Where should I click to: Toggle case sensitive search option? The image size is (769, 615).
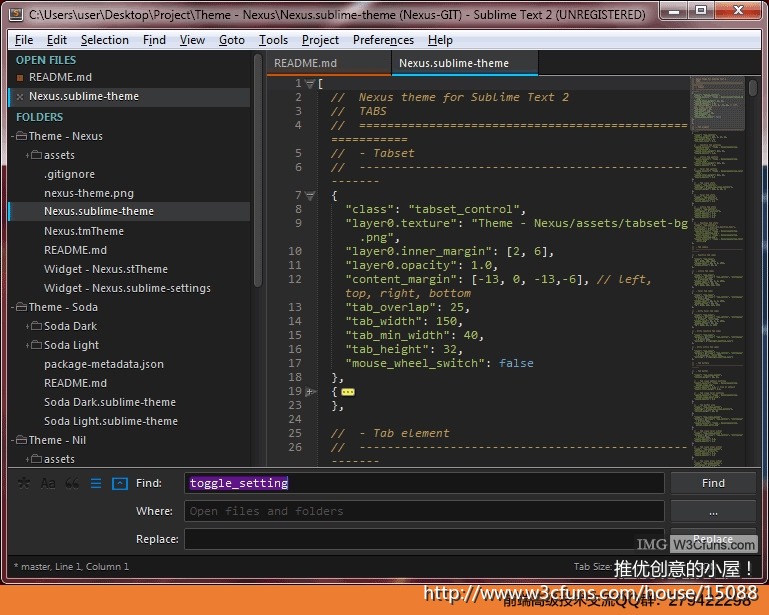pyautogui.click(x=48, y=484)
